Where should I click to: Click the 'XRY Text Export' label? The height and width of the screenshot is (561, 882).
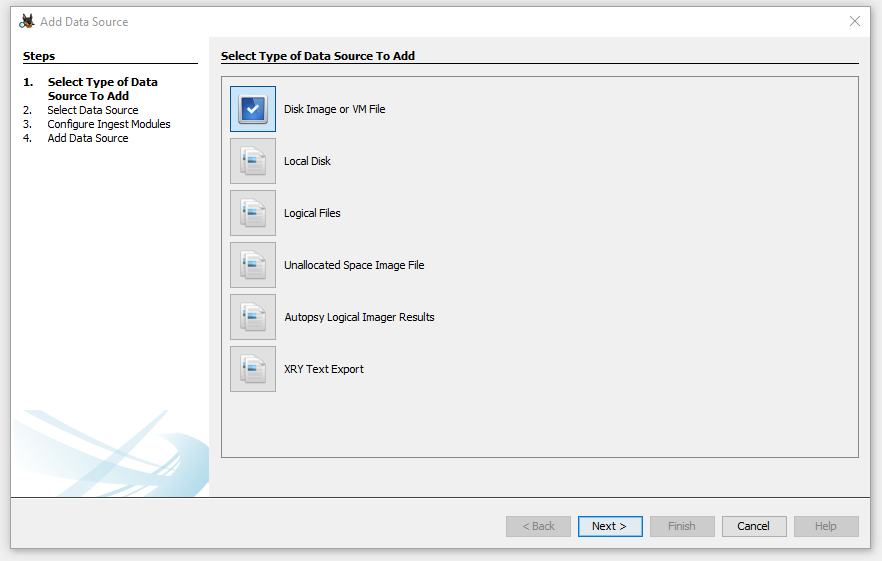click(324, 369)
